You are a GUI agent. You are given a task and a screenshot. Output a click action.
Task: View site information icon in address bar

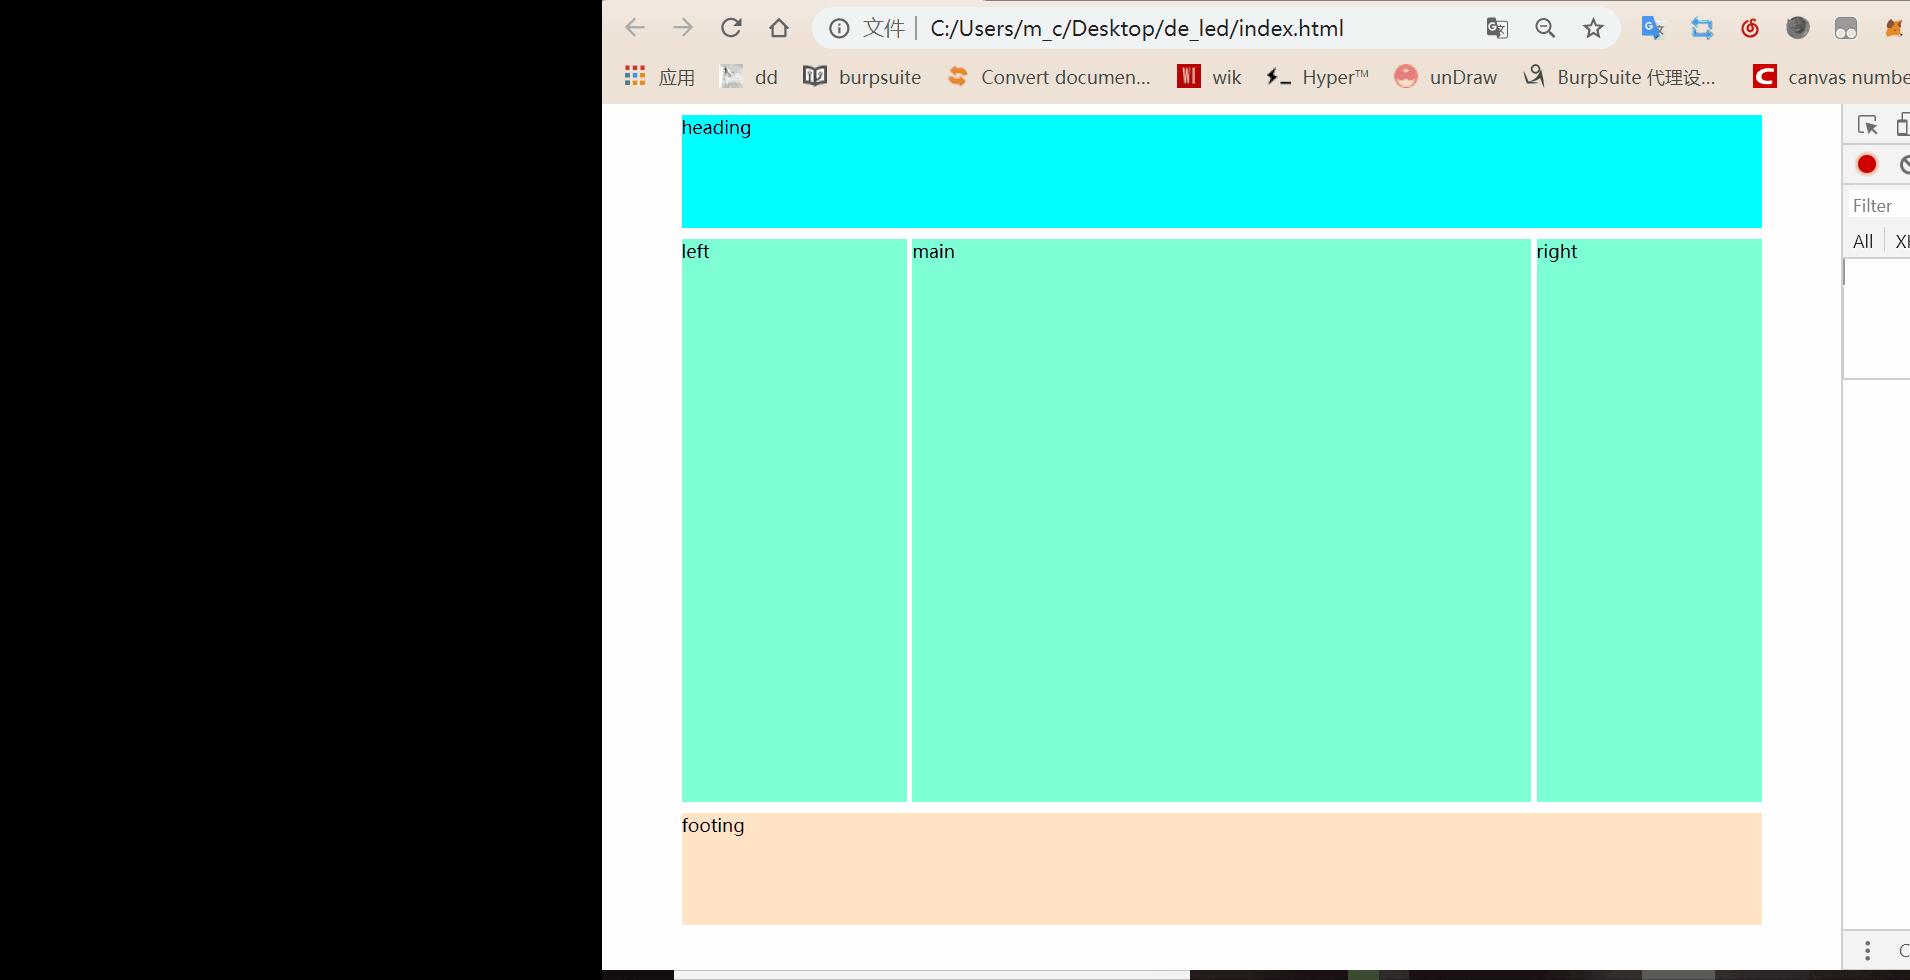(839, 28)
